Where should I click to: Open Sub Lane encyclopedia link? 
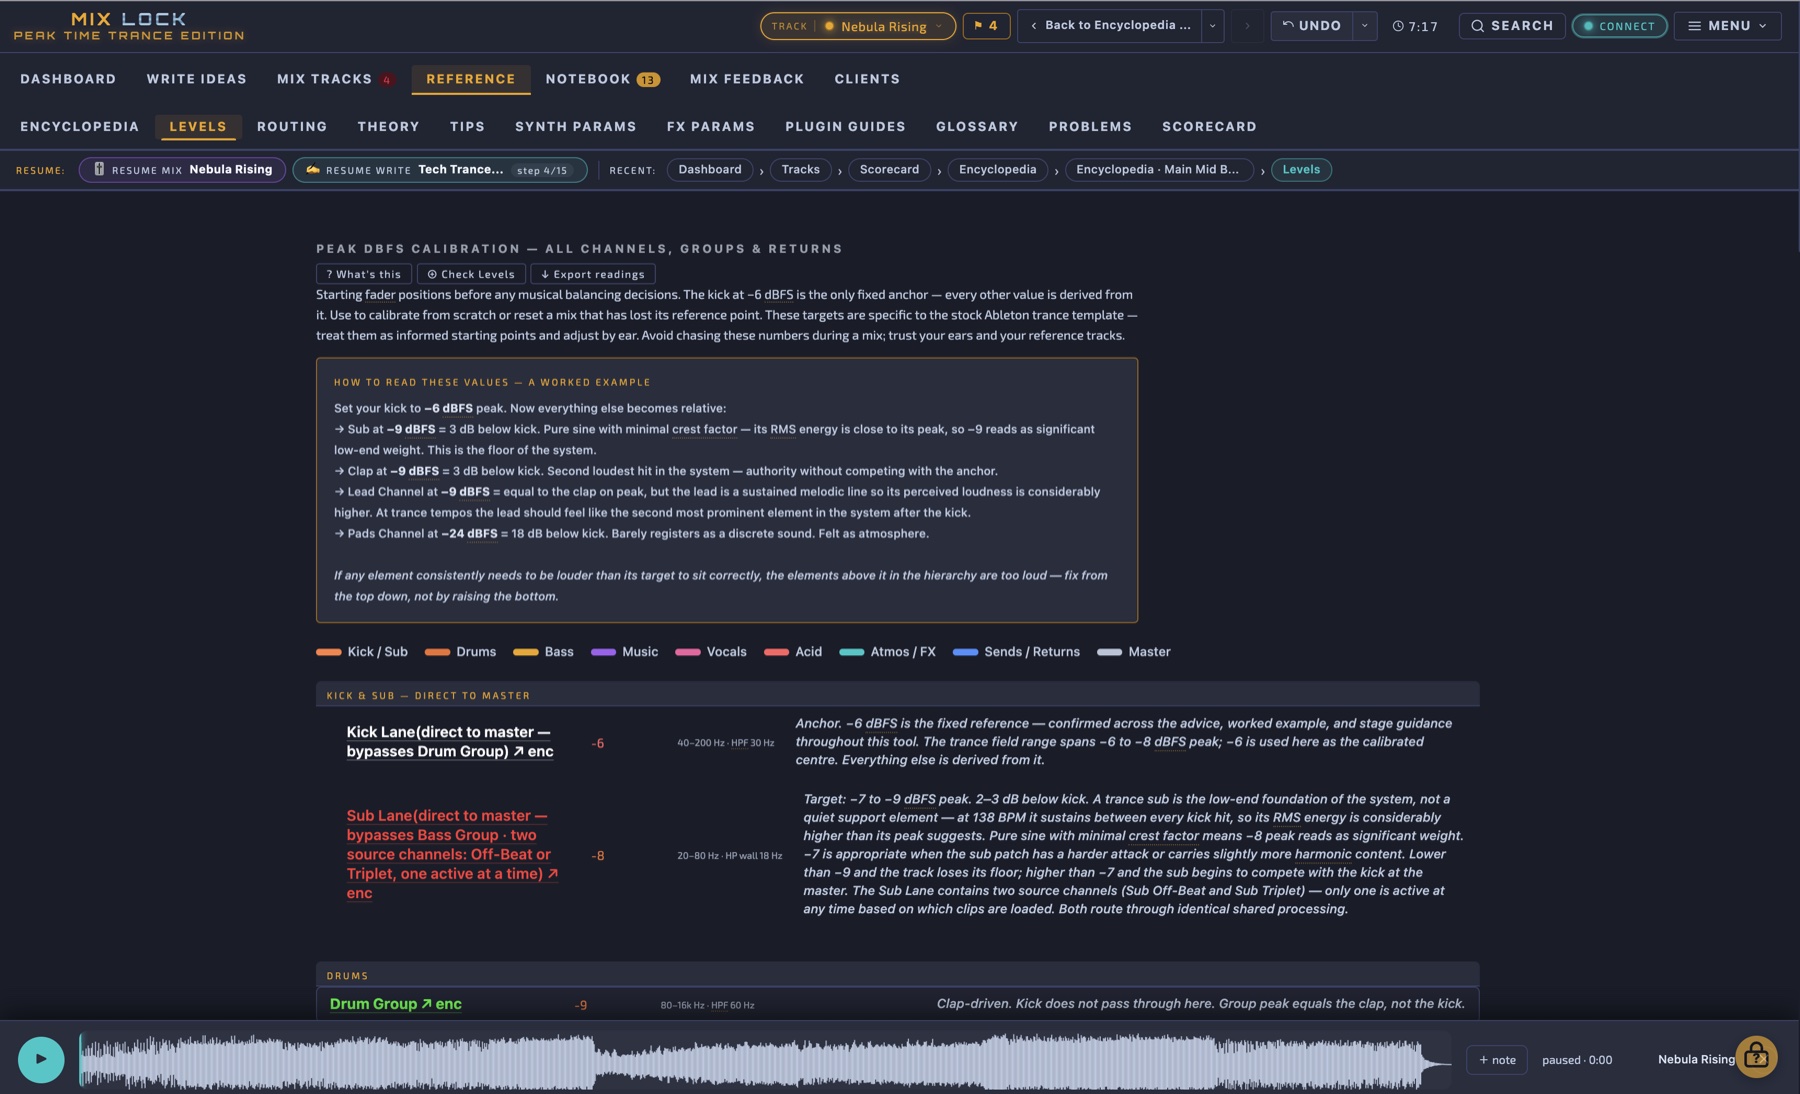[x=452, y=855]
